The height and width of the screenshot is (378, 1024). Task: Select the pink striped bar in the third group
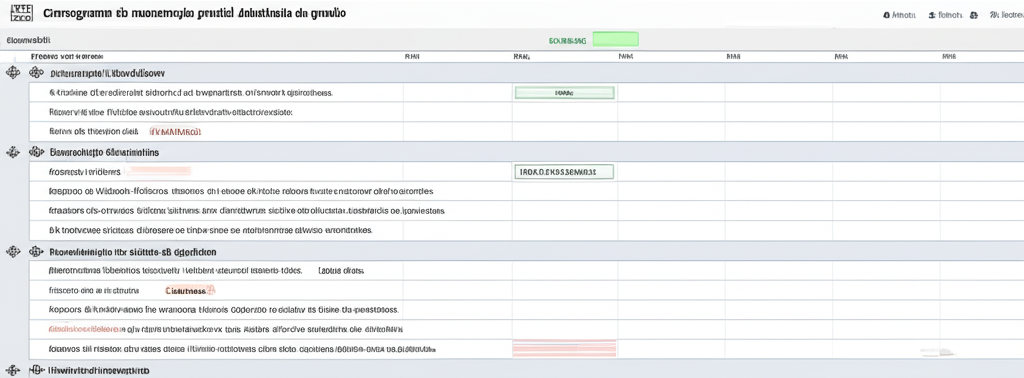pos(565,348)
